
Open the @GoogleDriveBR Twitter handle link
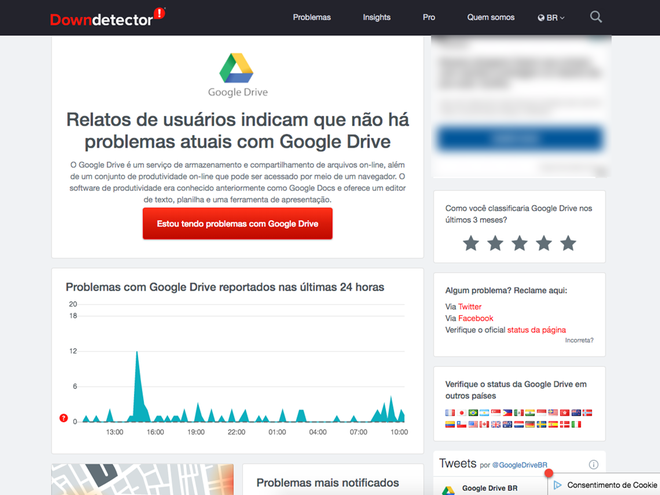pyautogui.click(x=520, y=465)
